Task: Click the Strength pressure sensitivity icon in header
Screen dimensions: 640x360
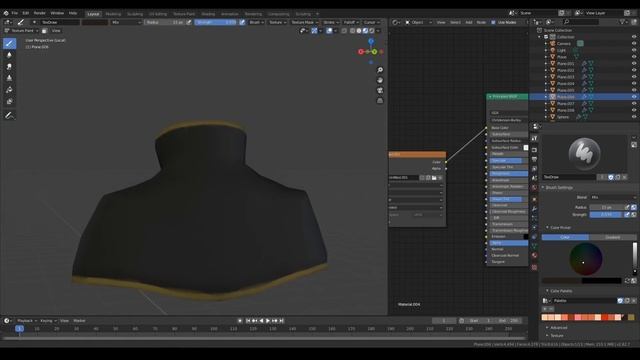Action: tap(242, 22)
